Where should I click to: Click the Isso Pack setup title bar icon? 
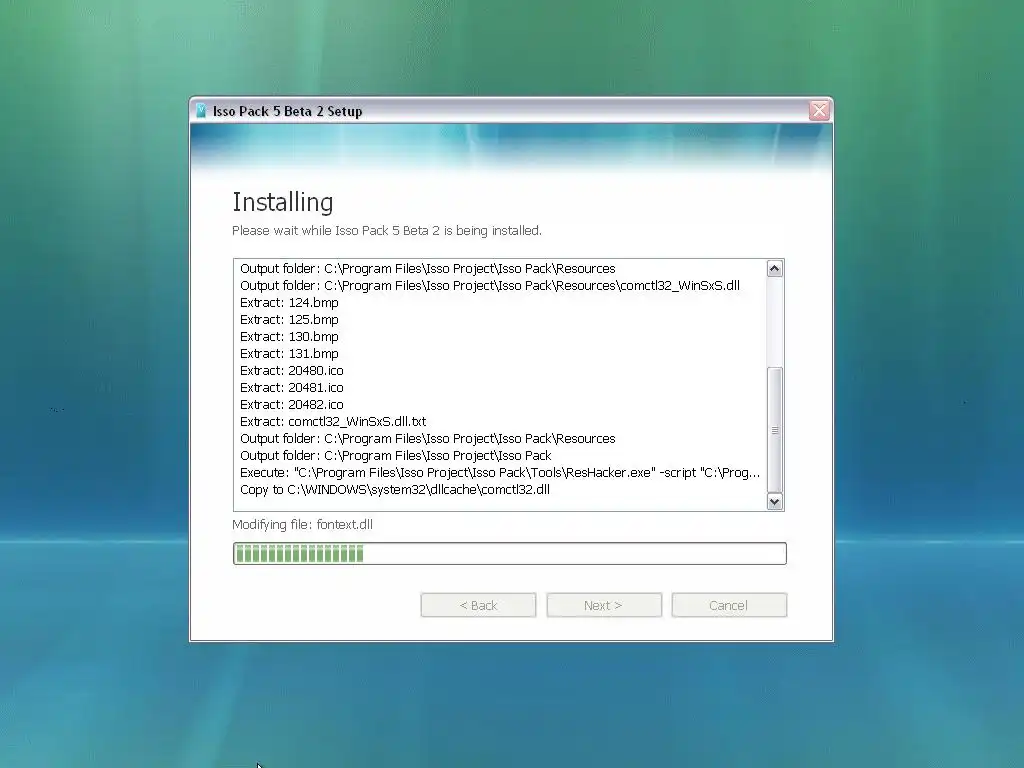click(x=201, y=111)
